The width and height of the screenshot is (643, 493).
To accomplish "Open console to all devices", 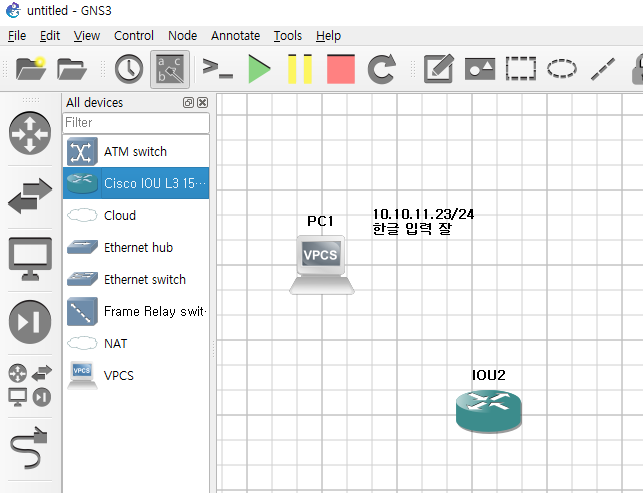I will (218, 68).
